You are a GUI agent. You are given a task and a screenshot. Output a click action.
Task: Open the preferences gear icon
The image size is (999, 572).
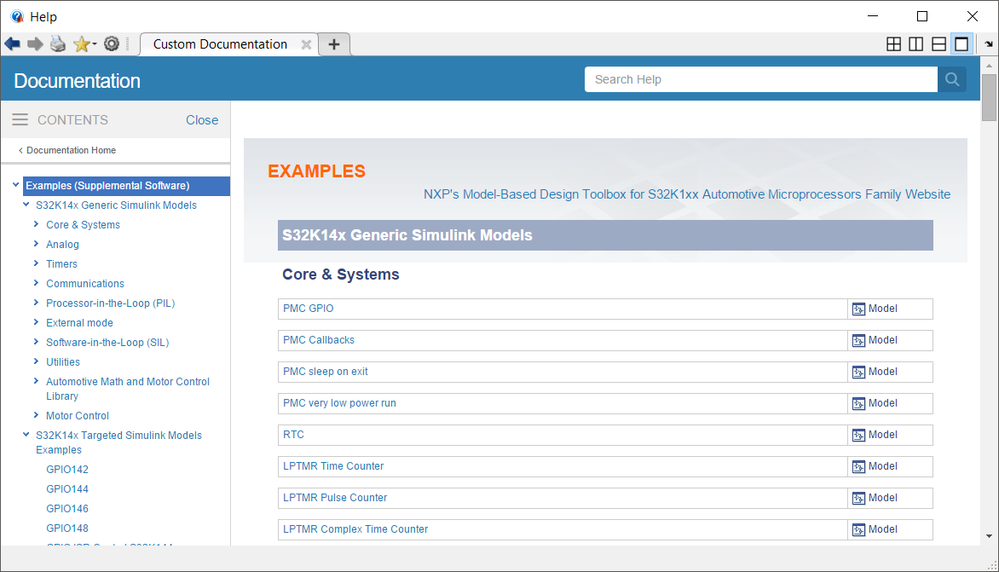click(x=111, y=44)
